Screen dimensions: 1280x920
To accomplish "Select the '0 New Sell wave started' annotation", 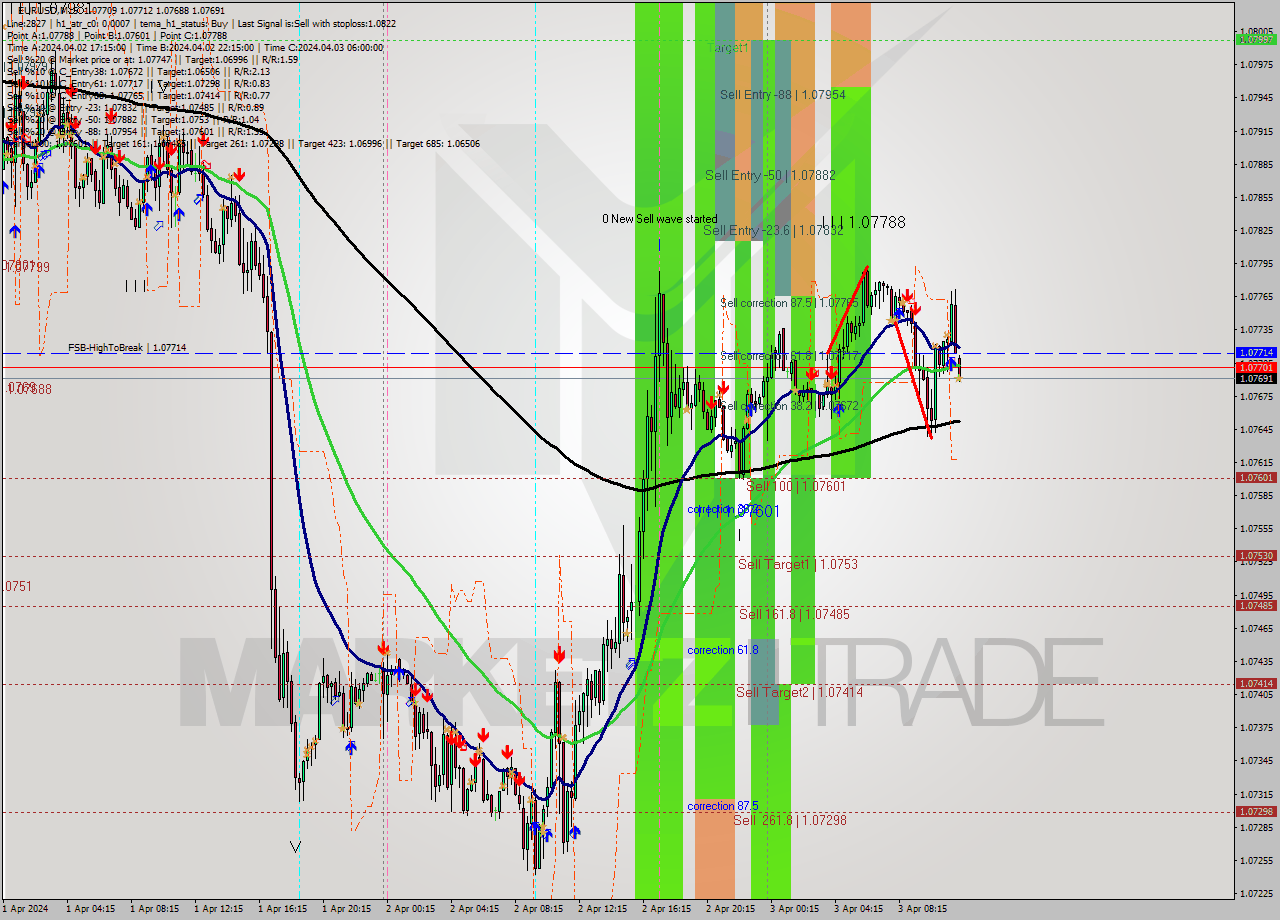I will click(x=659, y=219).
